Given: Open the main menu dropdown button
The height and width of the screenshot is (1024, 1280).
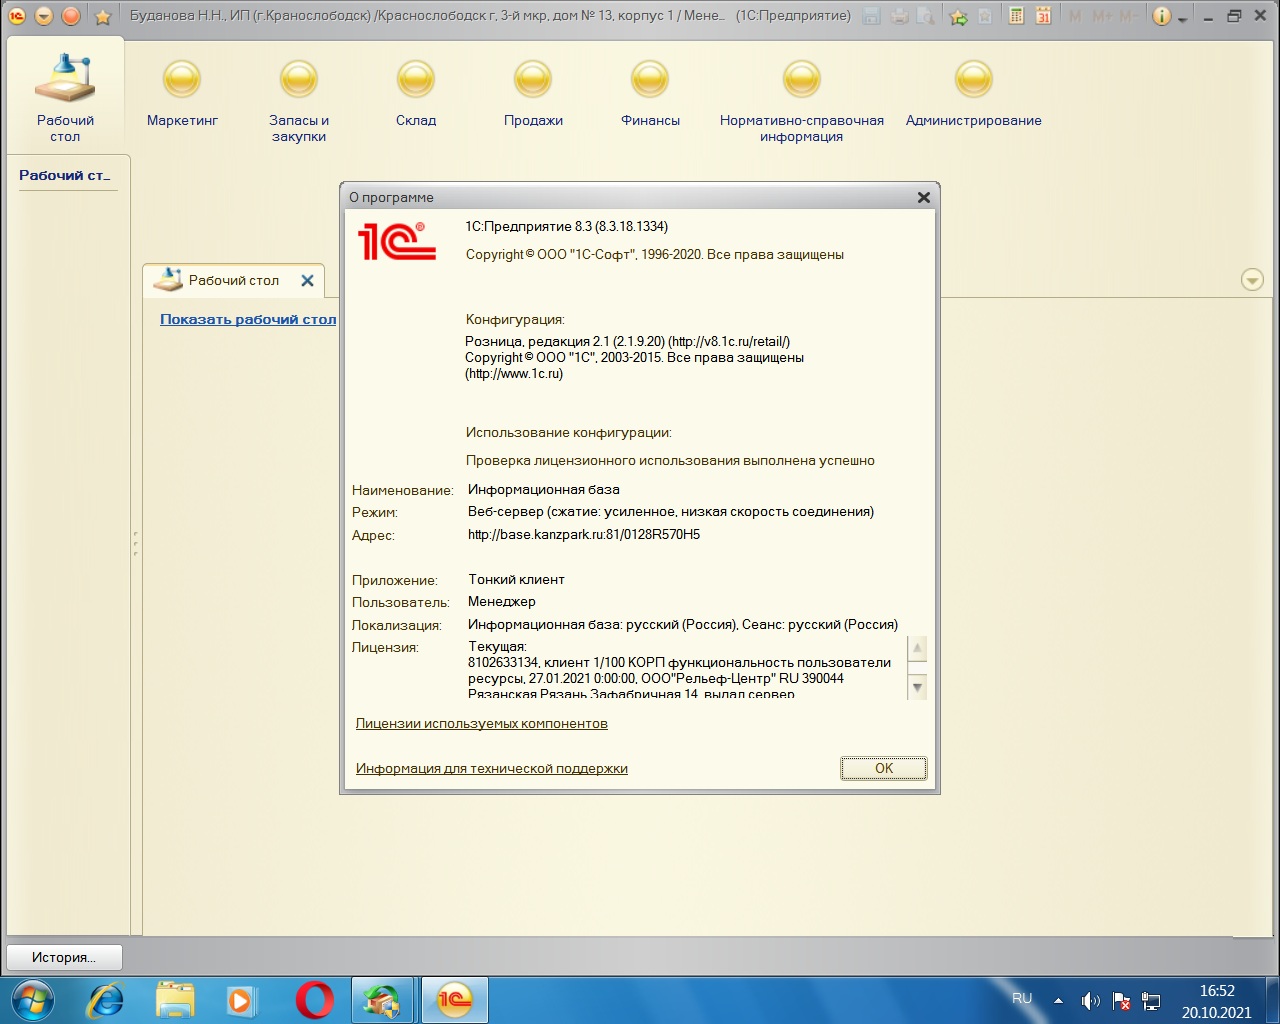Looking at the screenshot, I should (44, 16).
